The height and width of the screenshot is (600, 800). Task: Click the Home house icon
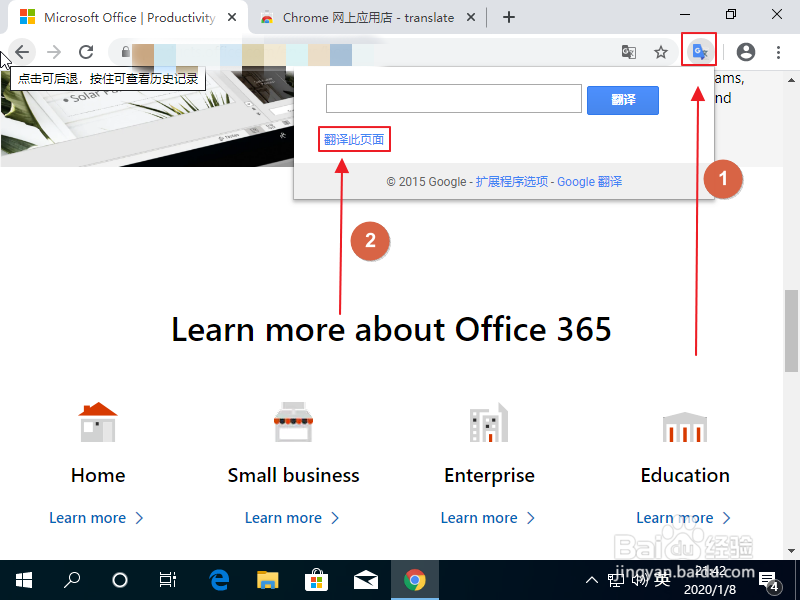pyautogui.click(x=98, y=422)
